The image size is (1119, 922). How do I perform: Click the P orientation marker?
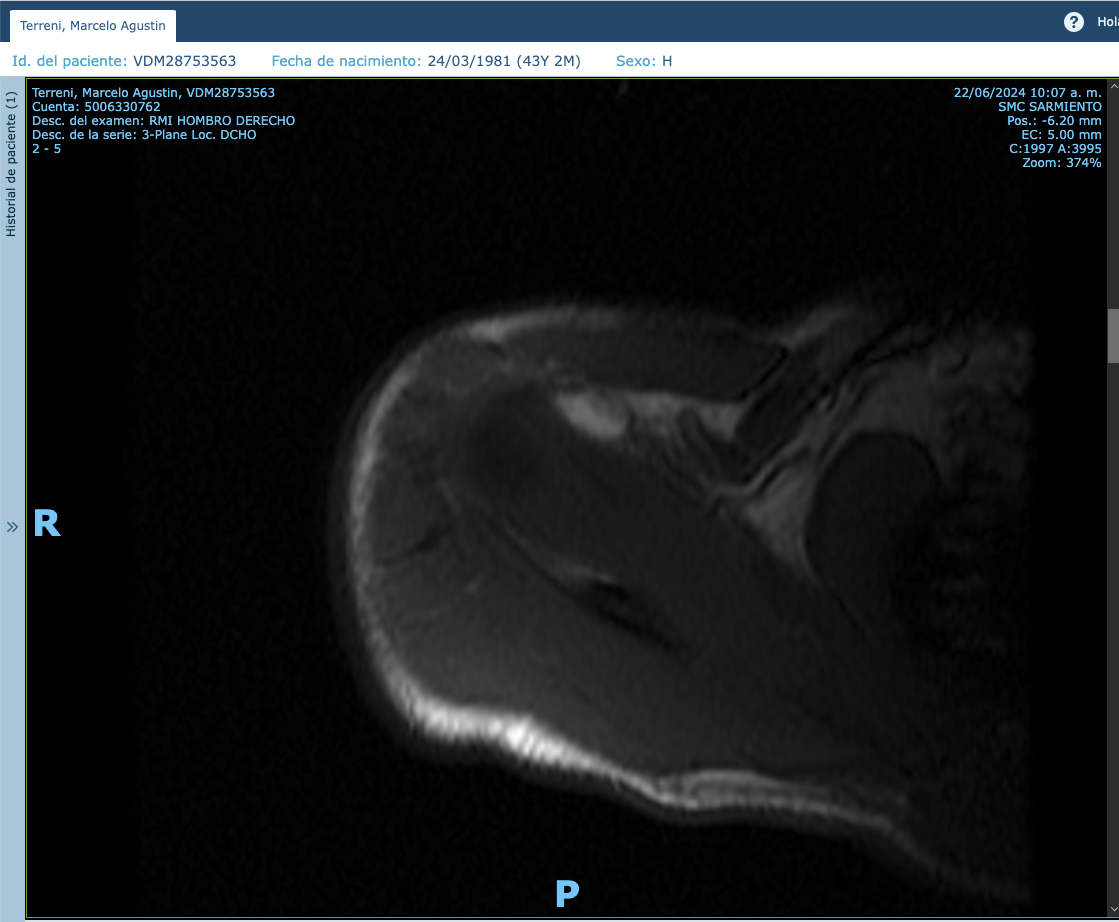[567, 893]
